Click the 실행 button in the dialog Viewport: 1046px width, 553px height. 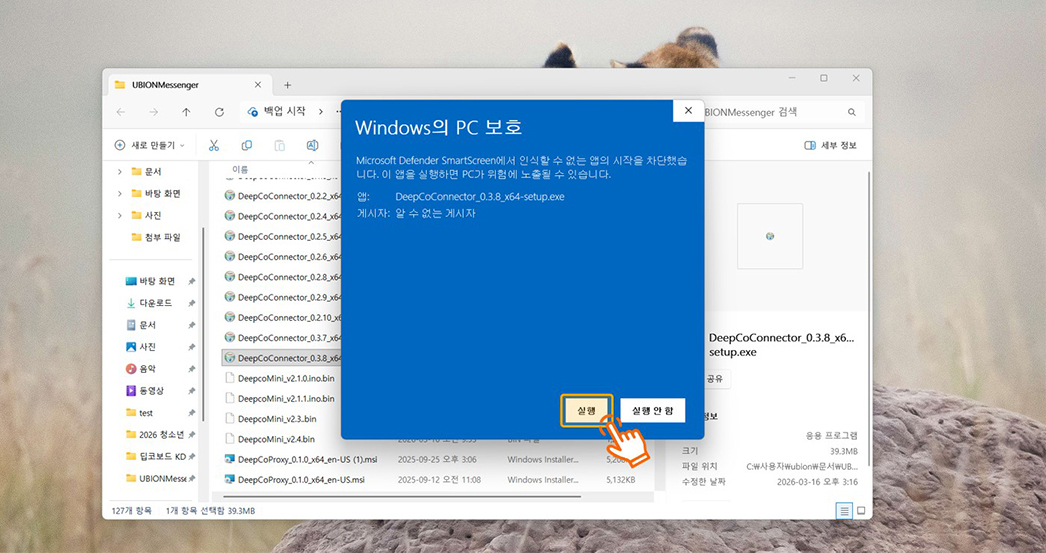tap(586, 411)
